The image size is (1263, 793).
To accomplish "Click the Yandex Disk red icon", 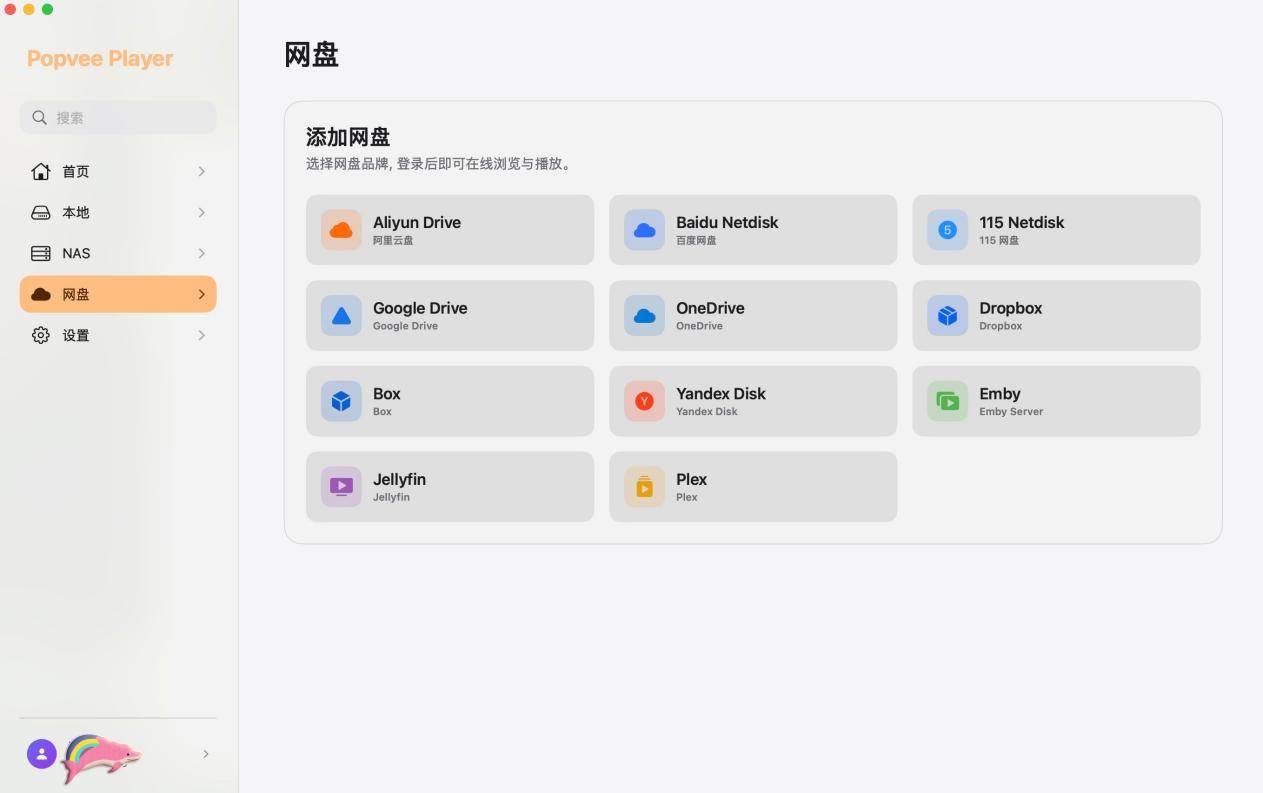I will [x=644, y=401].
